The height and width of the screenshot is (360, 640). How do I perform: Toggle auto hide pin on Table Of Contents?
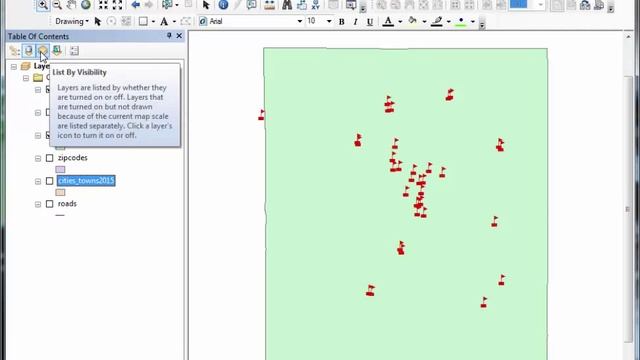tap(169, 36)
